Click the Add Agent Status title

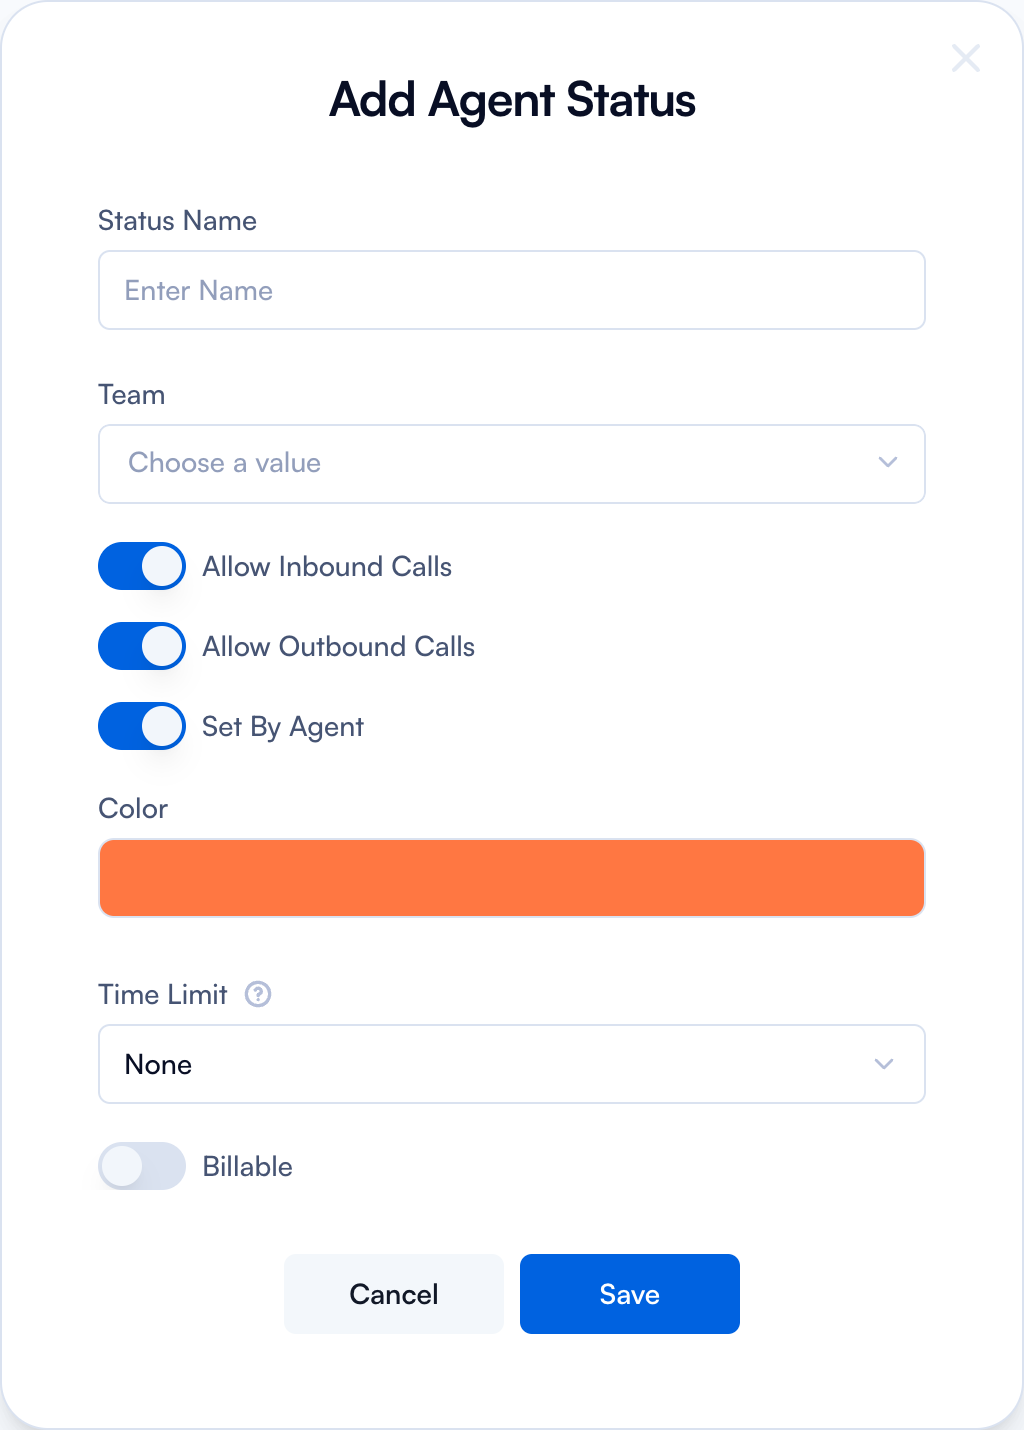point(512,100)
